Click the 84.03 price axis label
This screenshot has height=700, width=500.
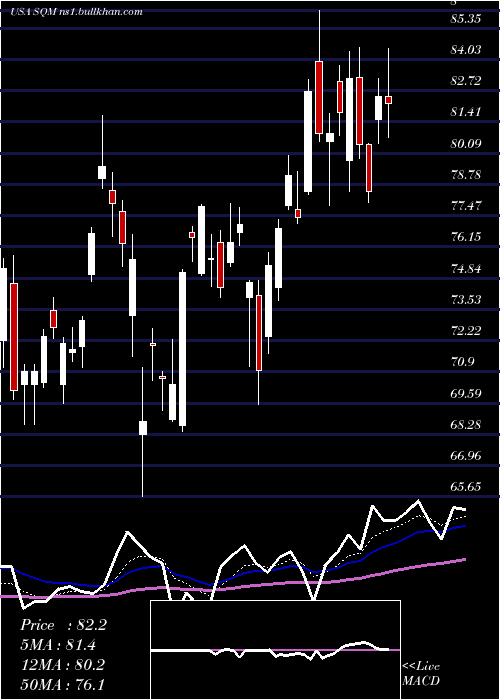point(466,50)
